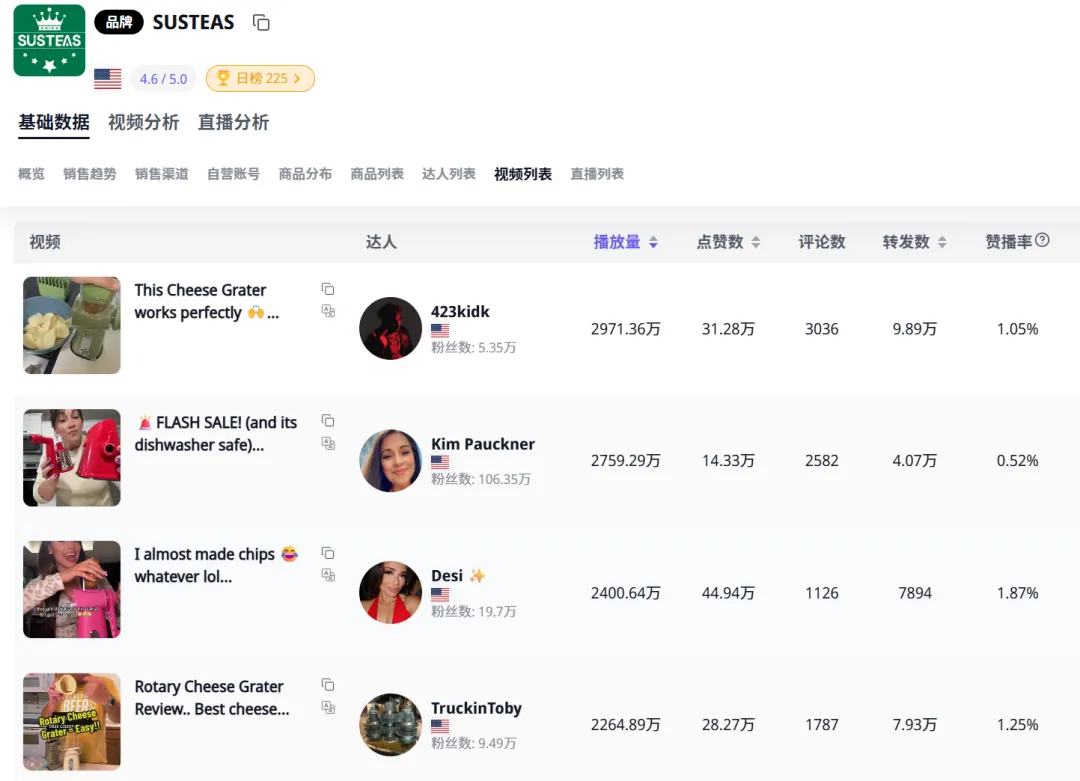Copy title of FLASH SALE video
Screen dimensions: 1080x781
328,421
